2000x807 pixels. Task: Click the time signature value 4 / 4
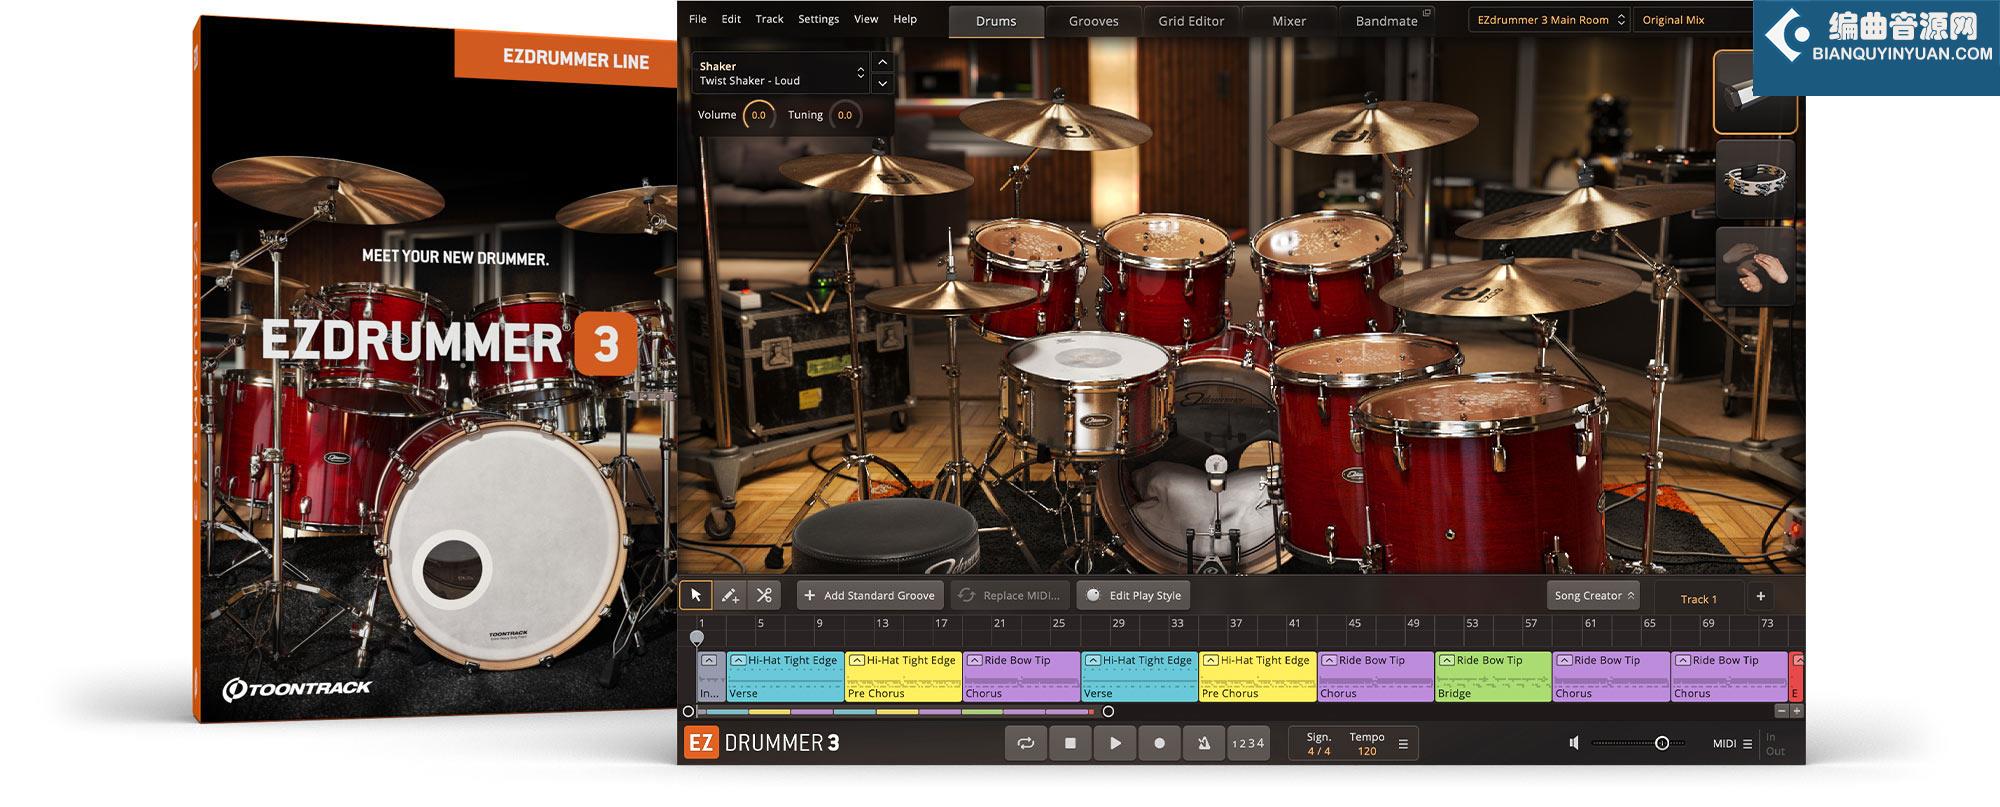click(1319, 751)
